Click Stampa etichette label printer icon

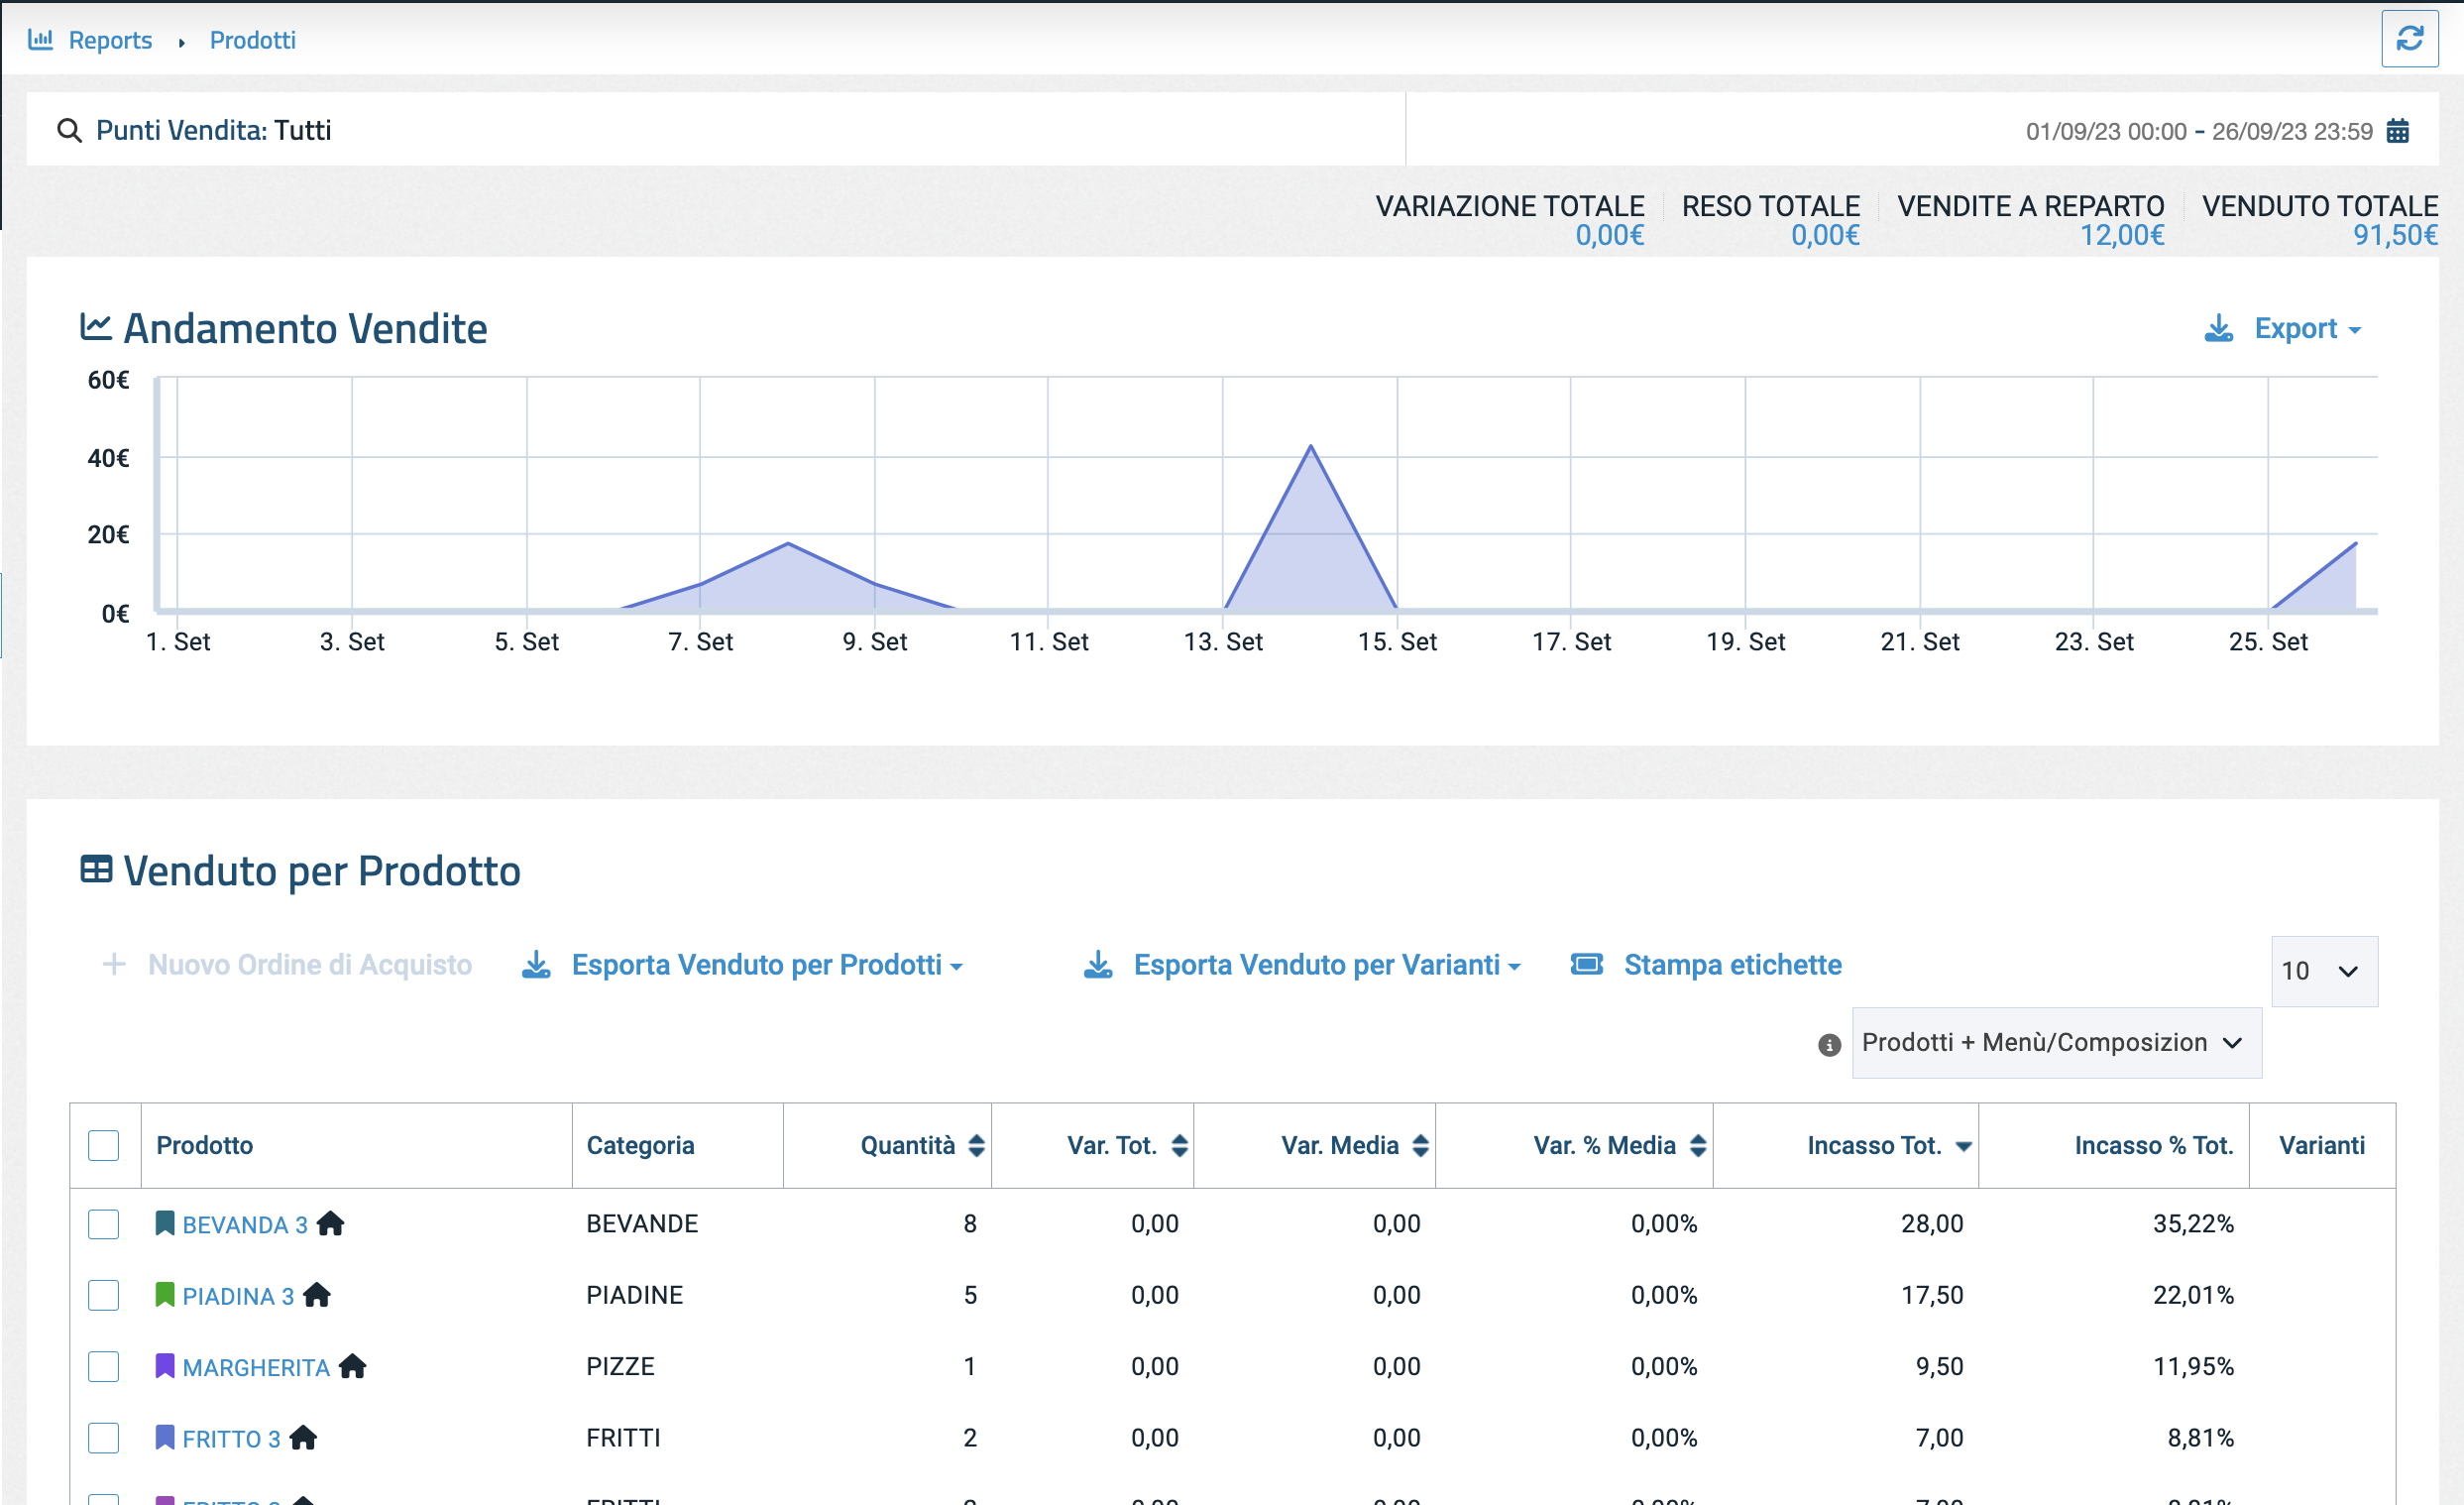[1586, 964]
